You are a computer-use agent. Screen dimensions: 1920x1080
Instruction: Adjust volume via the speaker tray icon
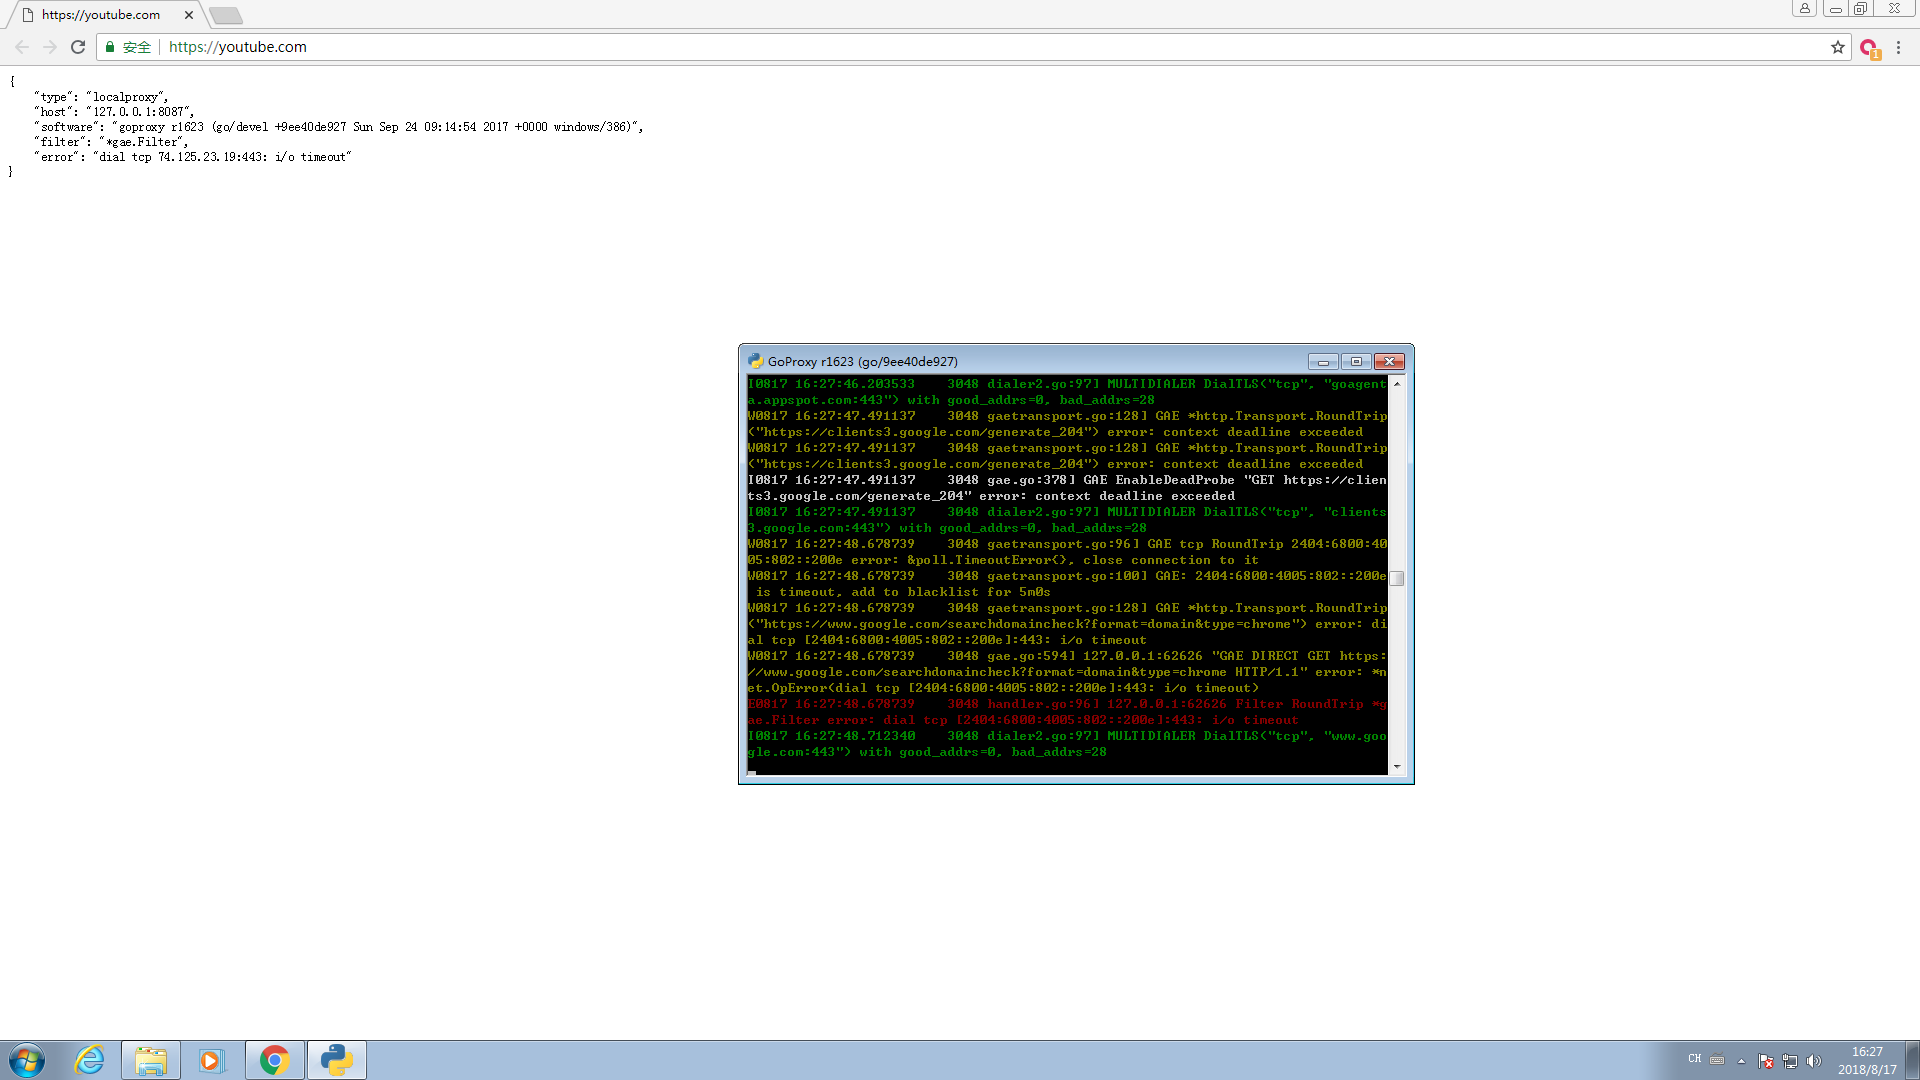click(x=1815, y=1062)
